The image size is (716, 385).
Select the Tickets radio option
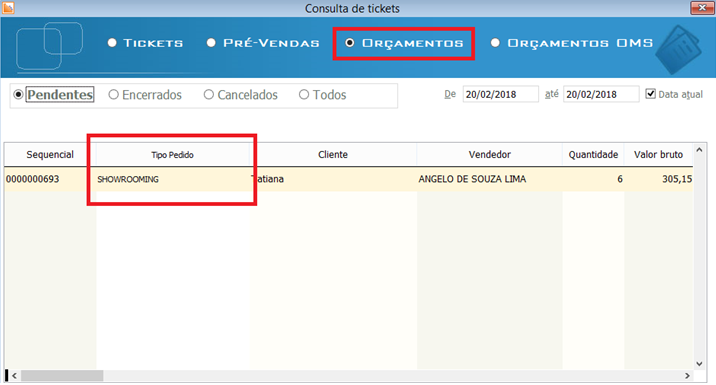[x=145, y=43]
